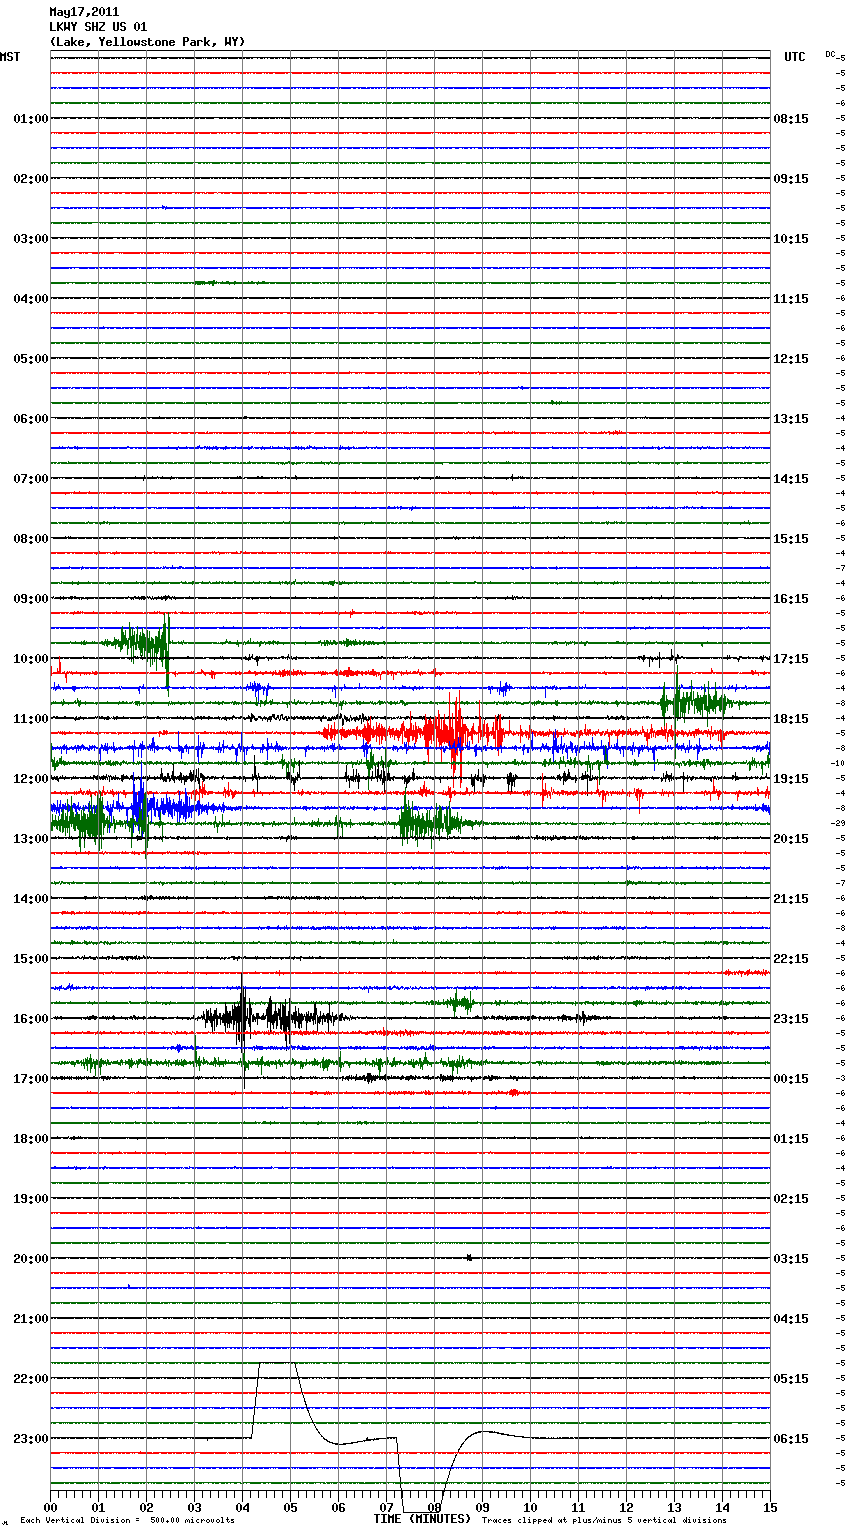This screenshot has width=850, height=1534.
Task: Select the 14:00 MST time label
Action: coord(30,899)
